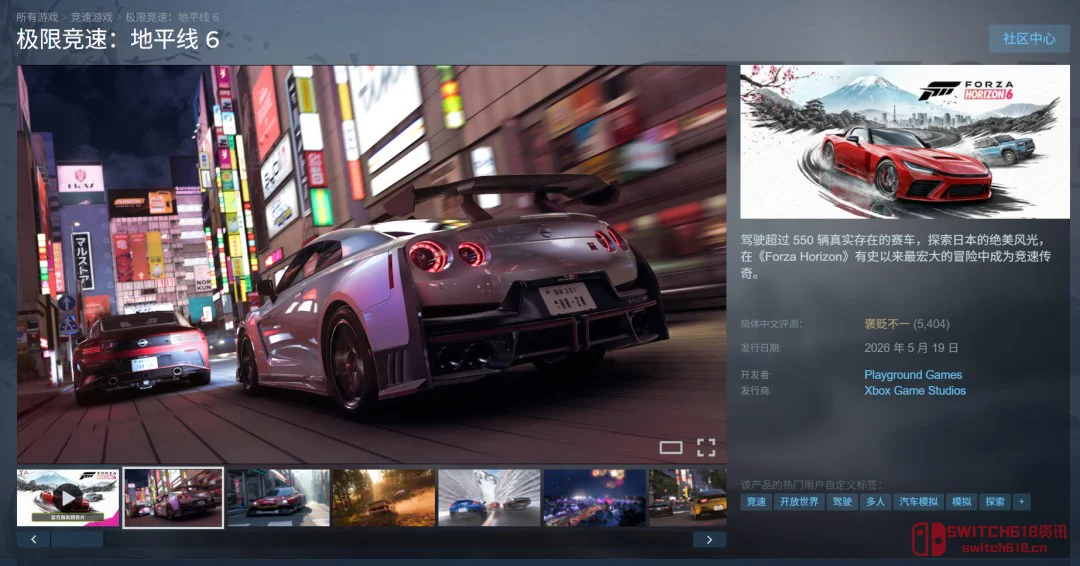
Task: Select the yellow car night street thumbnail
Action: [x=687, y=498]
